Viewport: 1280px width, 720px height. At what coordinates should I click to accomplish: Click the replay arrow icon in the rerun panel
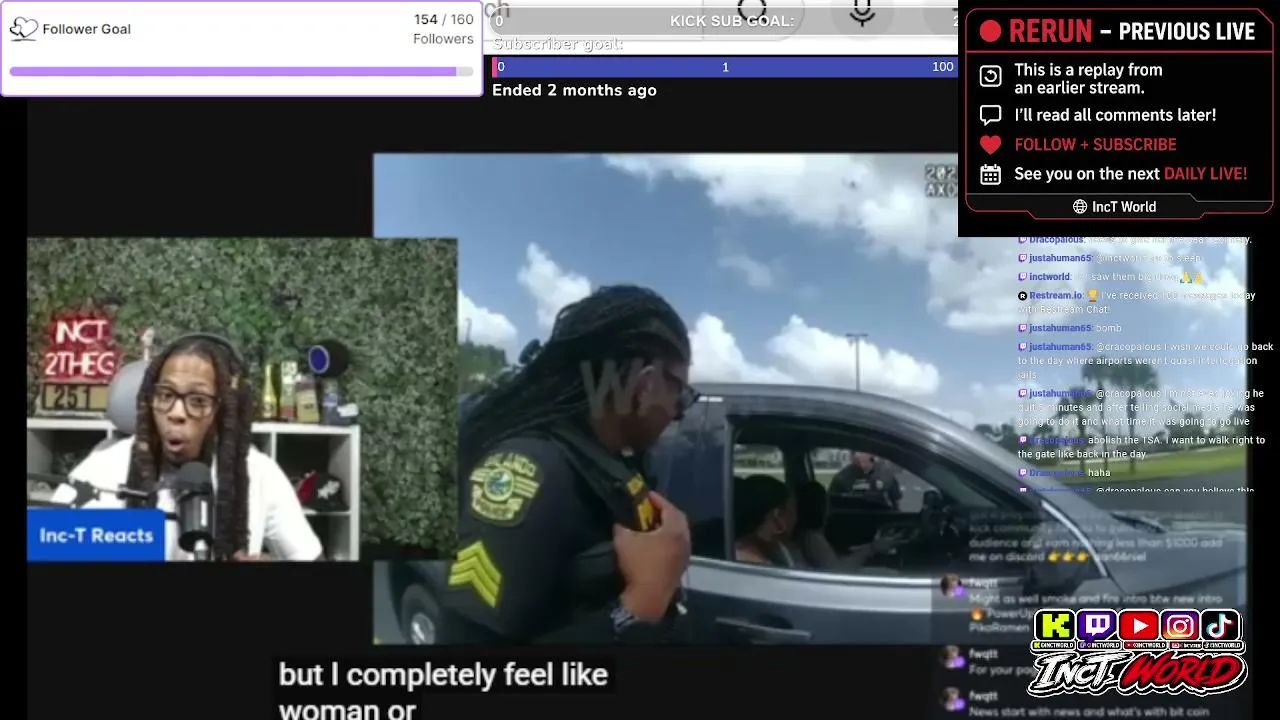click(990, 76)
